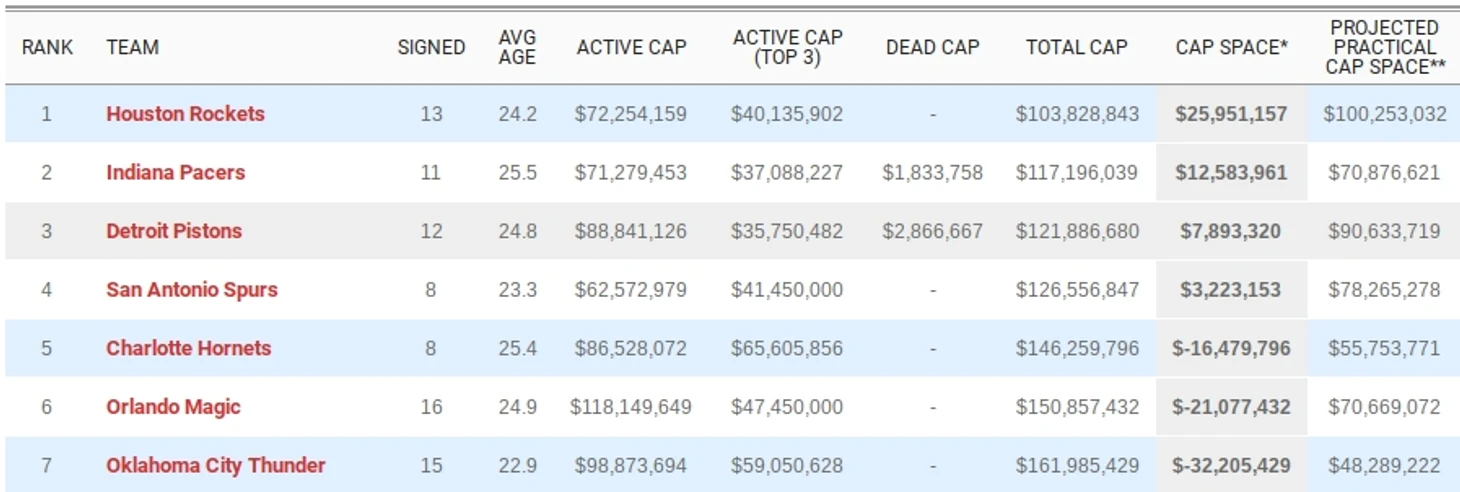Go to San Antonio Spurs page
This screenshot has height=492, width=1460.
(x=192, y=290)
